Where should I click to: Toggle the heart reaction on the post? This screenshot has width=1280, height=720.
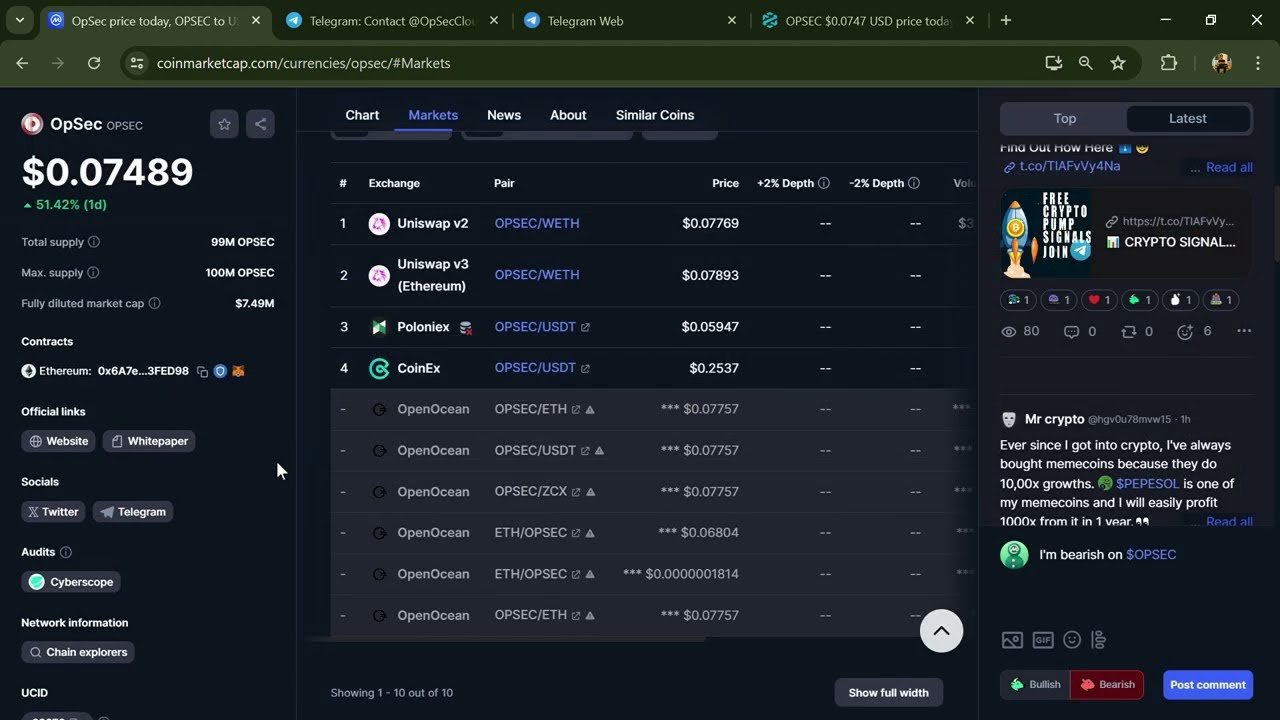[x=1100, y=300]
